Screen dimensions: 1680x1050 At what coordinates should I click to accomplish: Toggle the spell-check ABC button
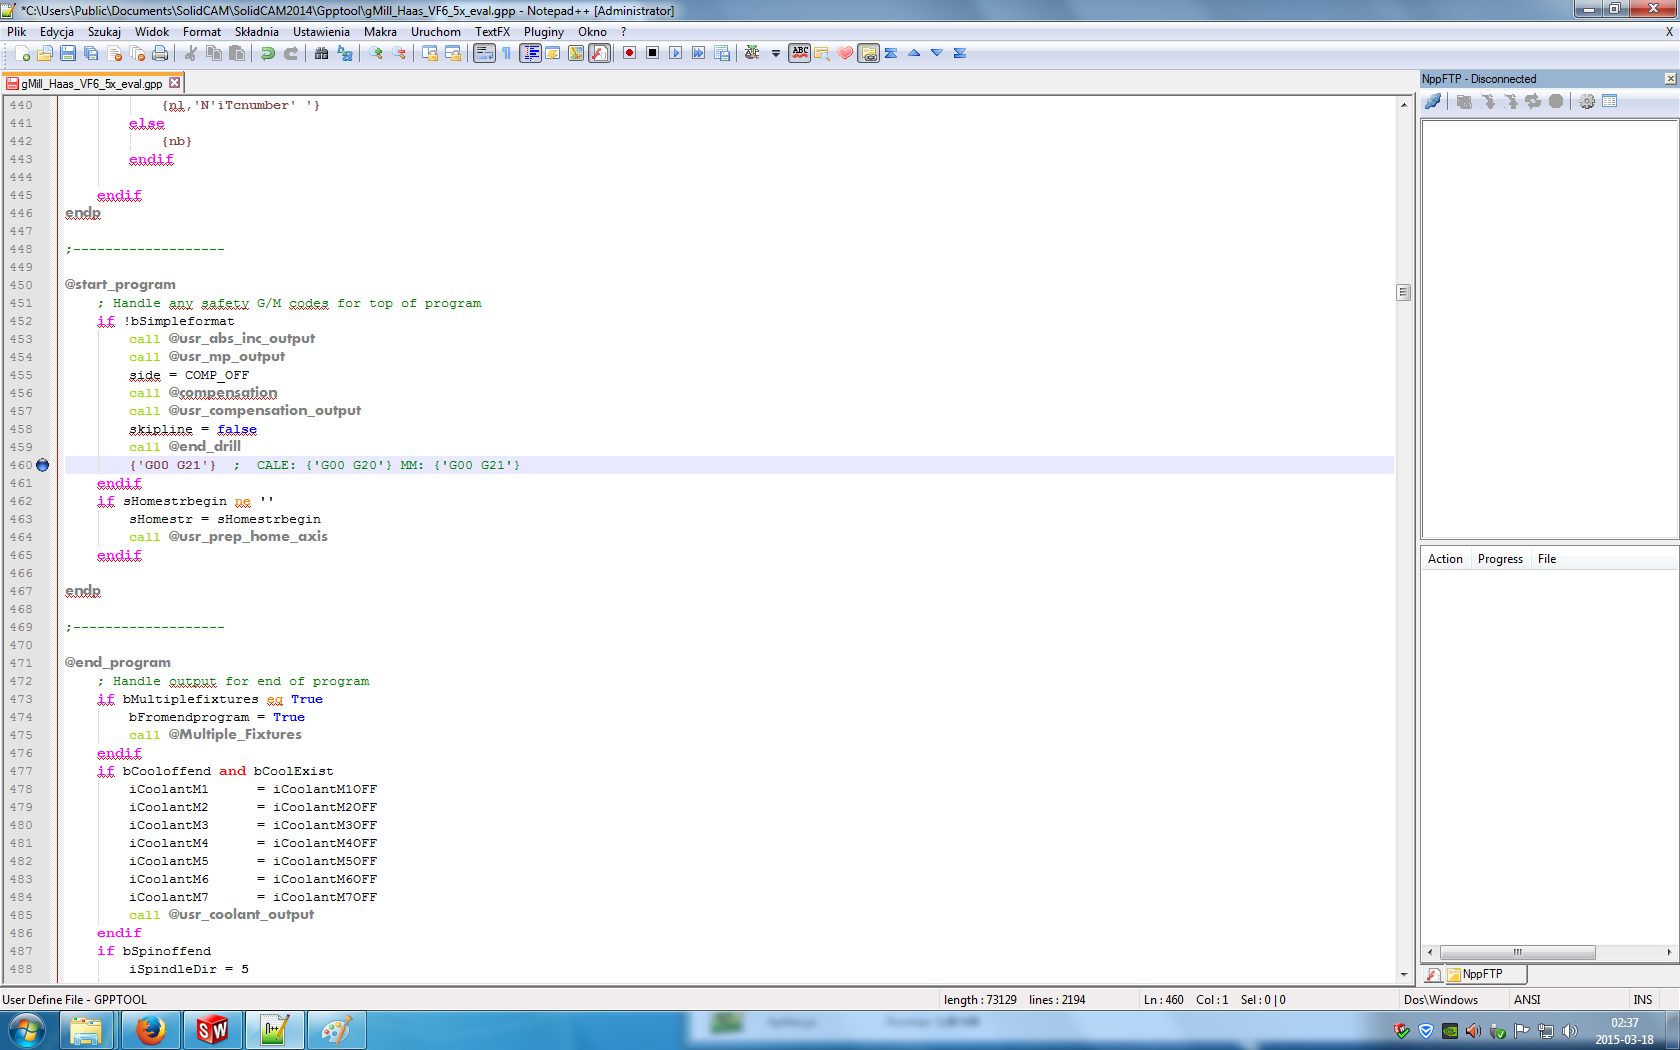800,53
